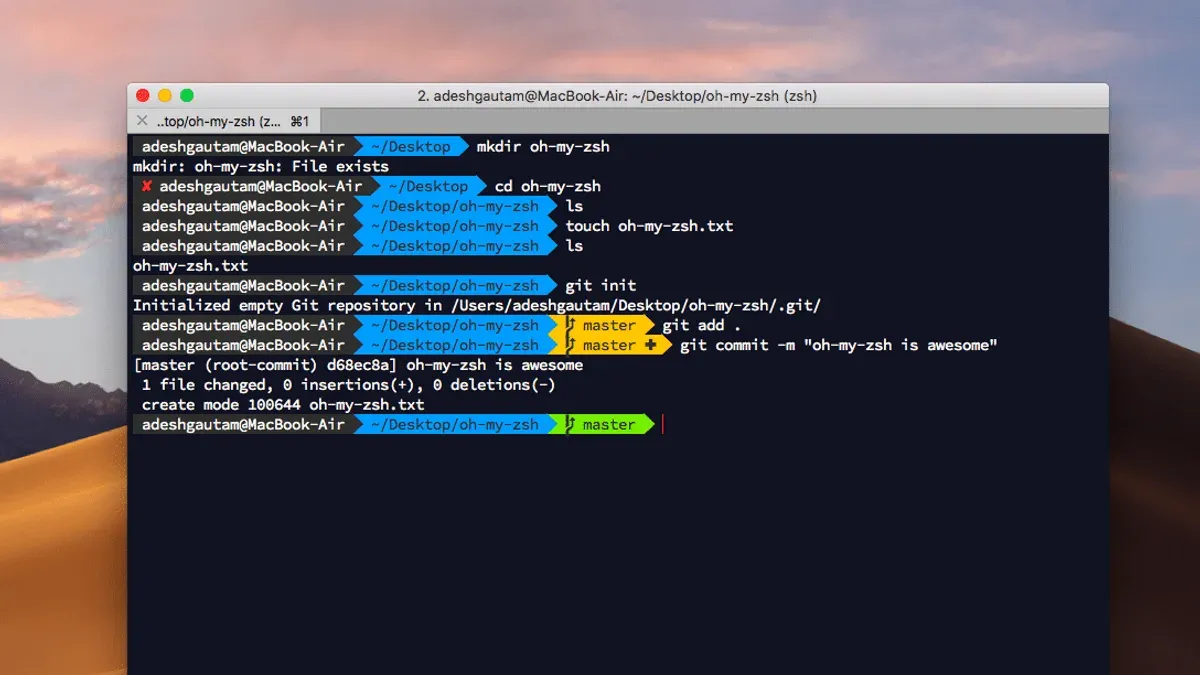The height and width of the screenshot is (675, 1200).
Task: Click the plus icon after yellow master segment
Action: pos(651,345)
